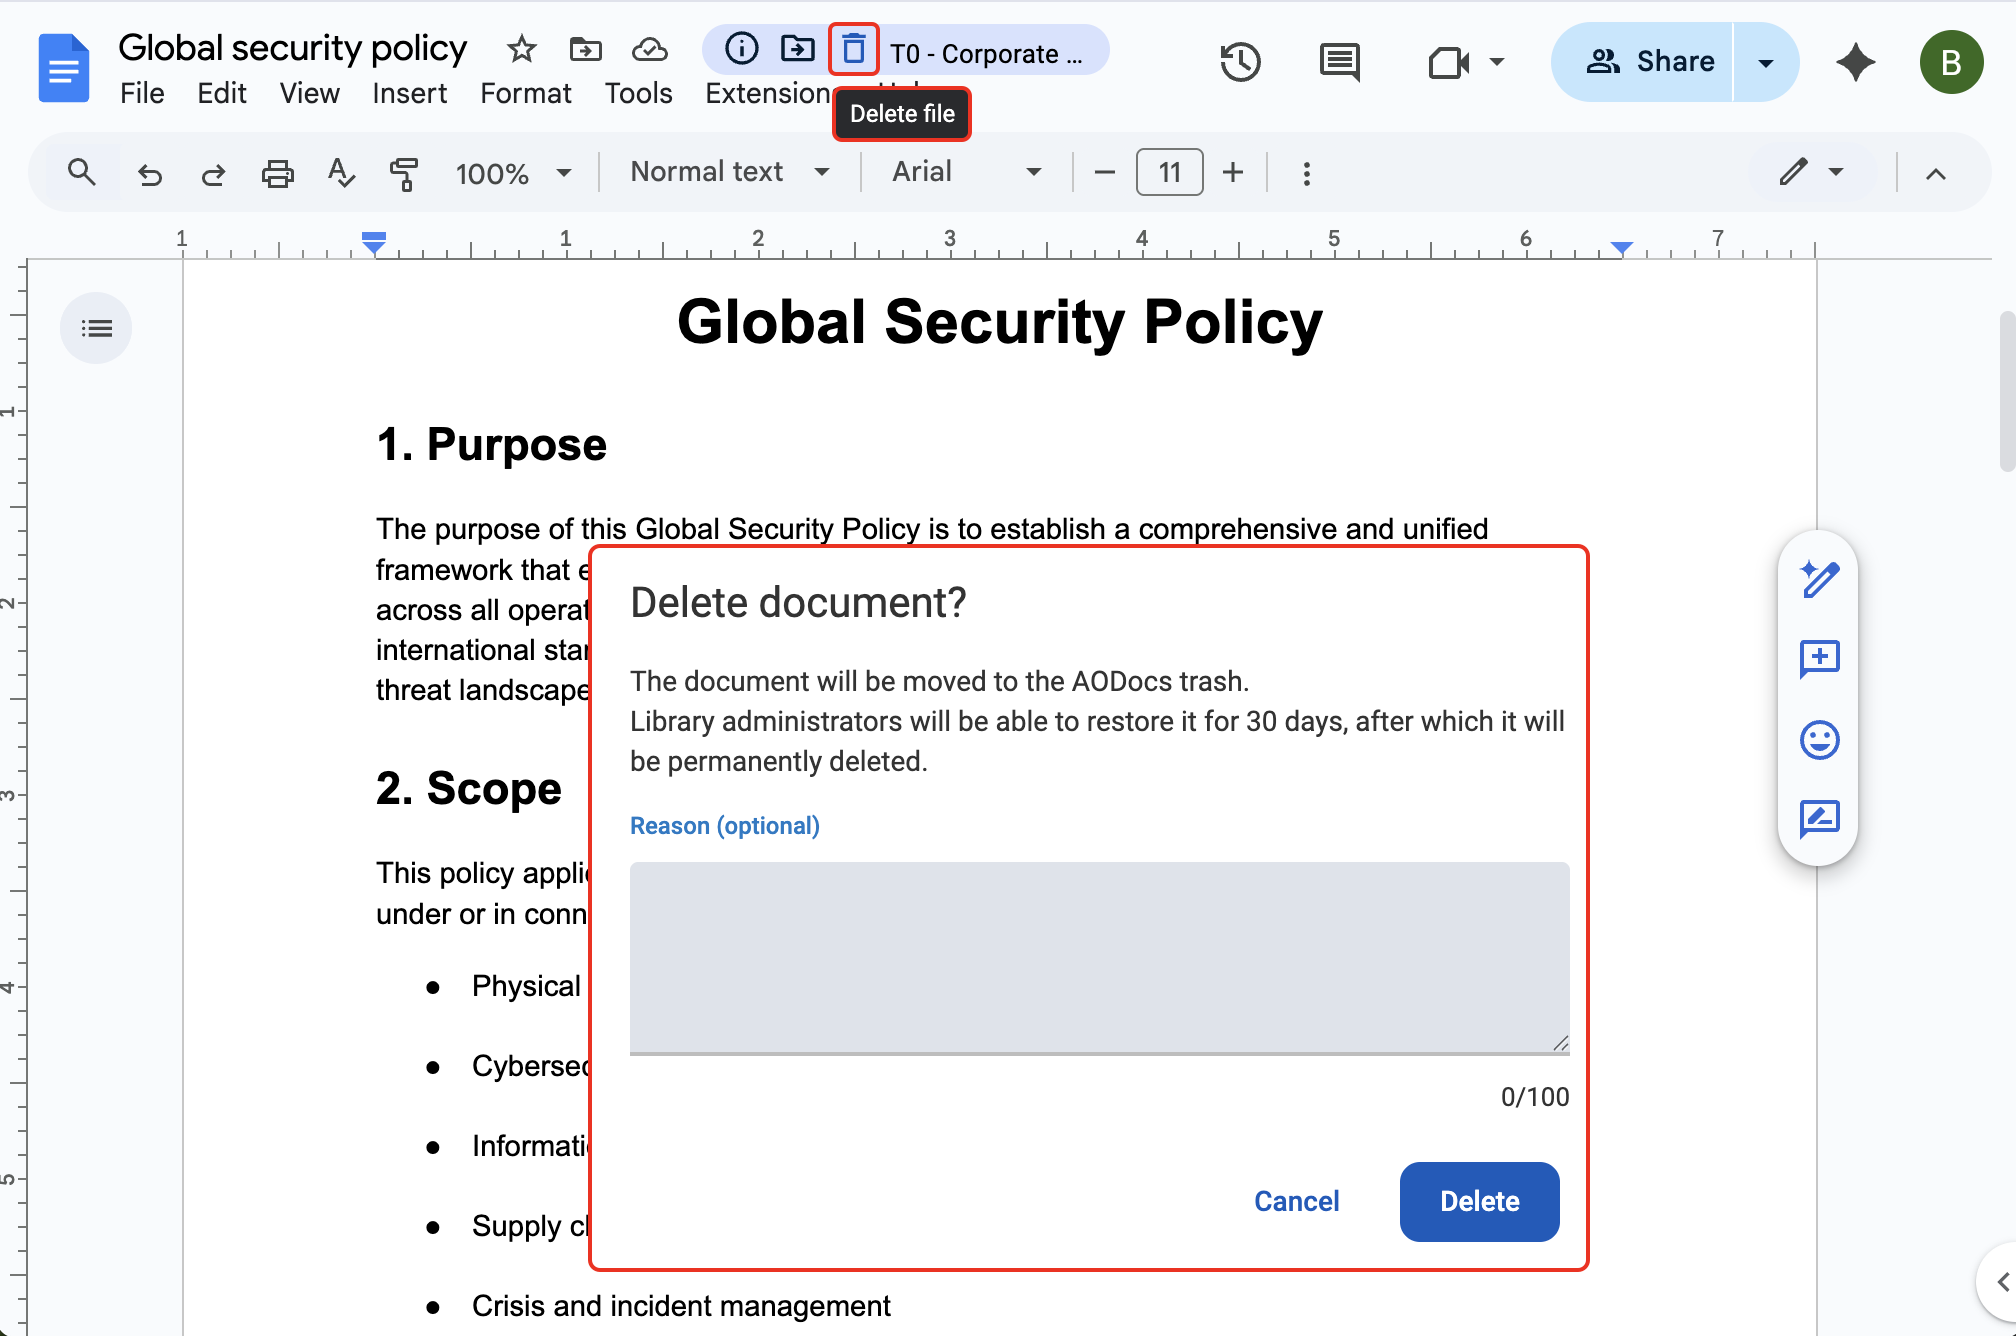Open the Tools menu

(x=638, y=93)
